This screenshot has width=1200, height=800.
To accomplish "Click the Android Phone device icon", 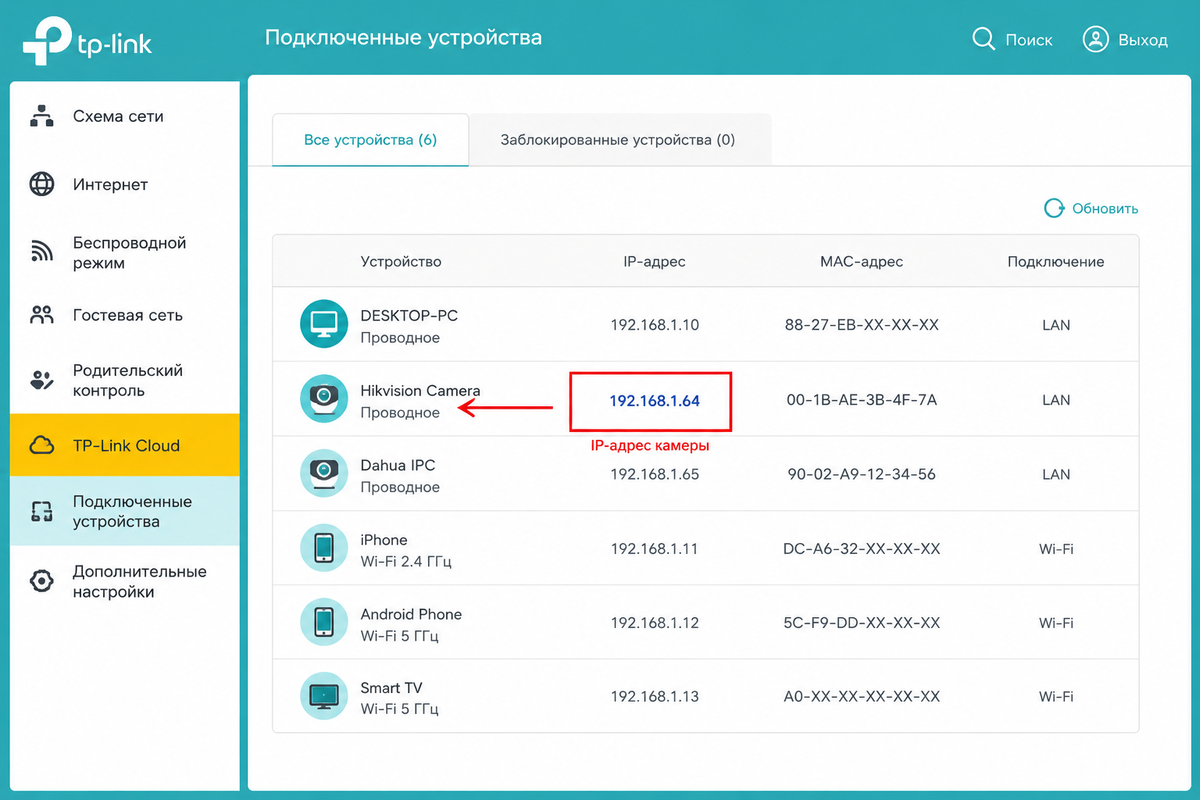I will point(324,622).
